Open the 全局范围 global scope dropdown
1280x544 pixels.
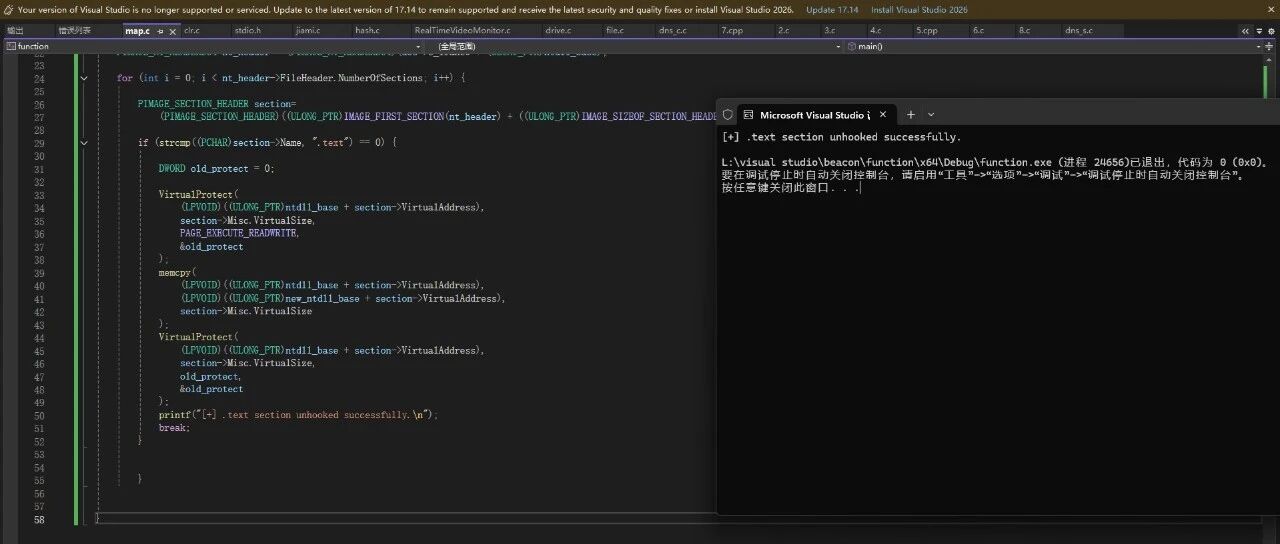click(635, 46)
